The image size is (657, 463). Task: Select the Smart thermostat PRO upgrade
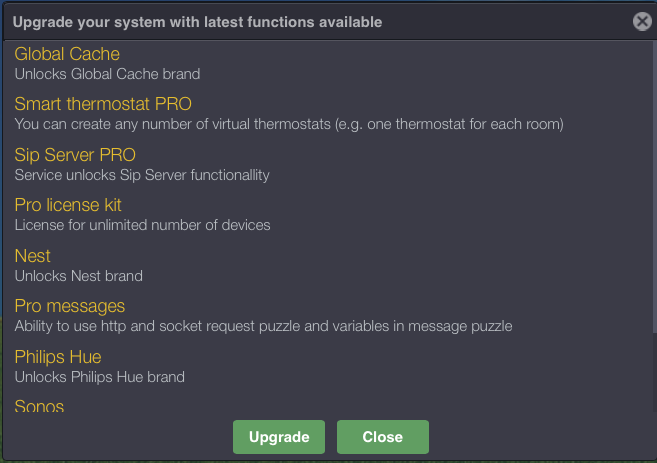tap(103, 104)
